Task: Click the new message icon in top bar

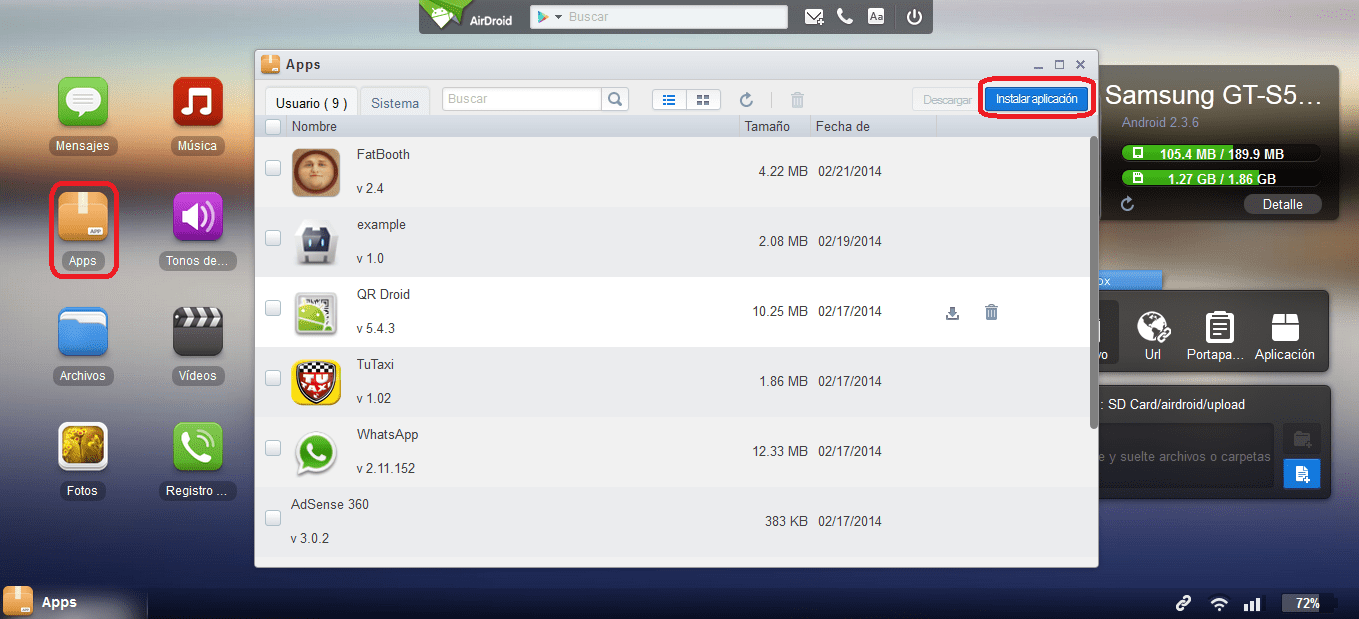Action: [x=814, y=17]
